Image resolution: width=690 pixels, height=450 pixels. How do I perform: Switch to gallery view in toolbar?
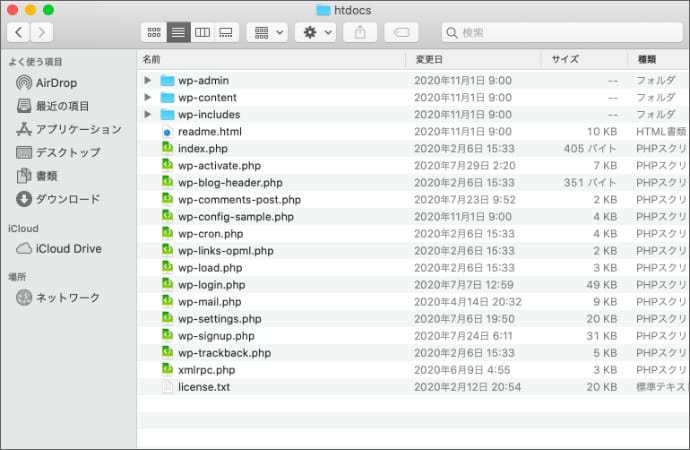[x=227, y=33]
